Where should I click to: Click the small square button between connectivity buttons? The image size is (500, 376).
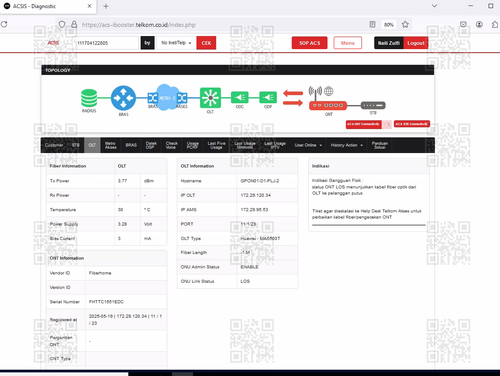pyautogui.click(x=387, y=124)
